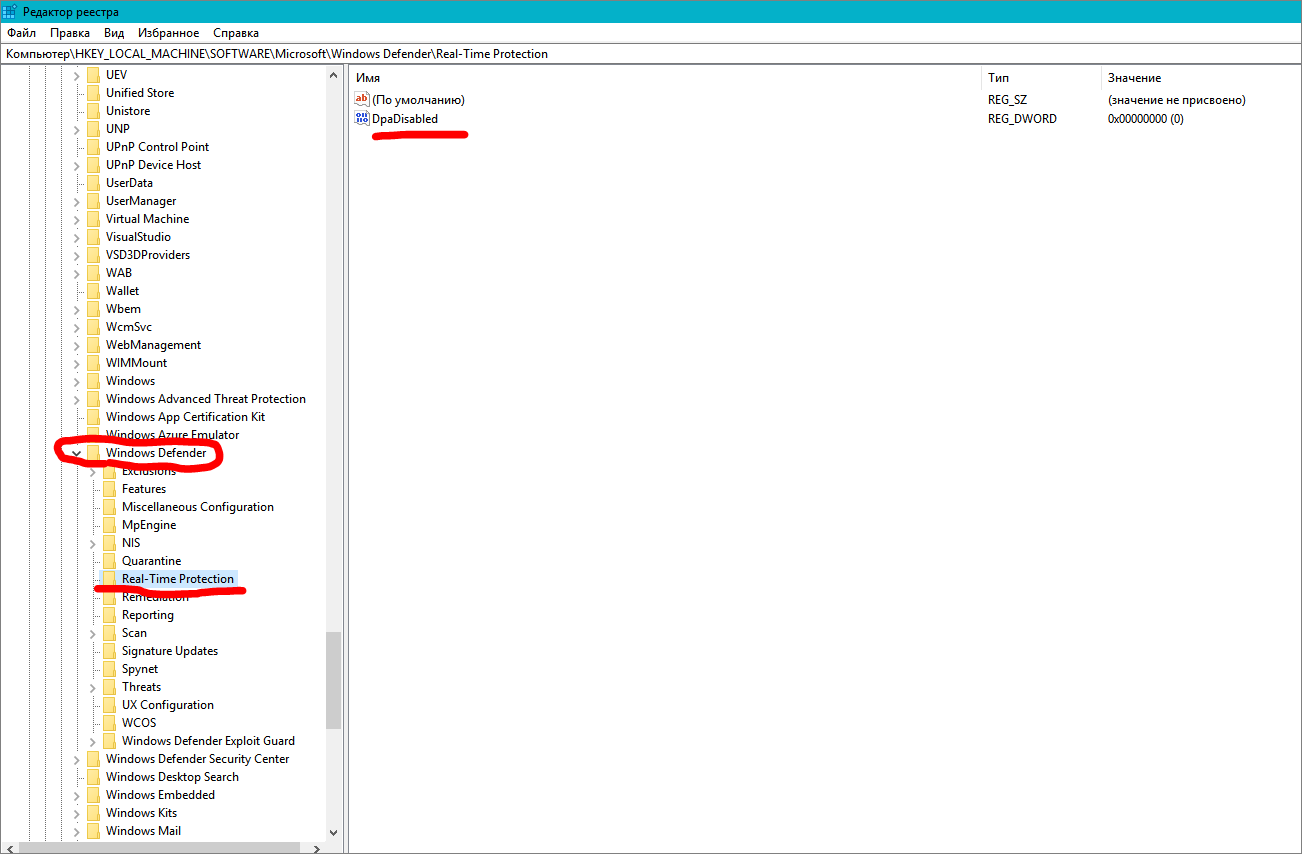Screen dimensions: 1302x854
Task: Open the Избранное menu
Action: [168, 33]
